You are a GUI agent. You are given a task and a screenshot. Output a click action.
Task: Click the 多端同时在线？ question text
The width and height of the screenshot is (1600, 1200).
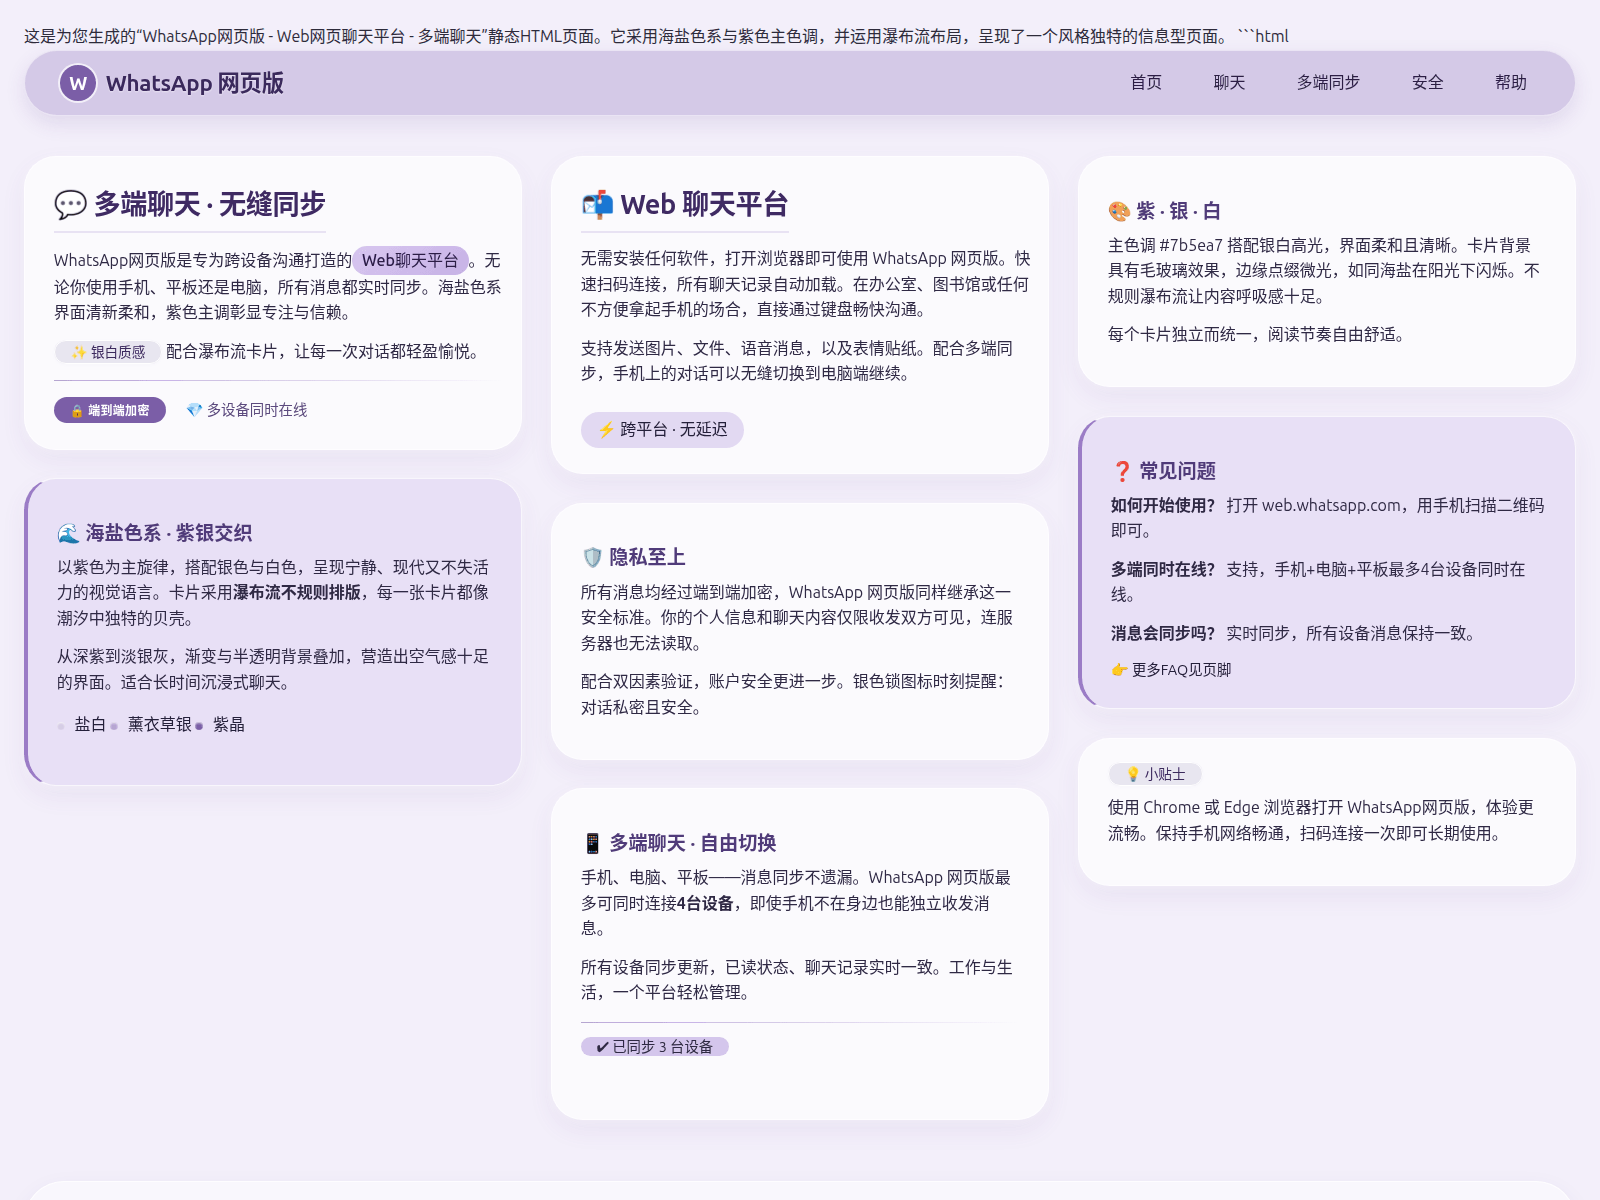(x=1163, y=569)
